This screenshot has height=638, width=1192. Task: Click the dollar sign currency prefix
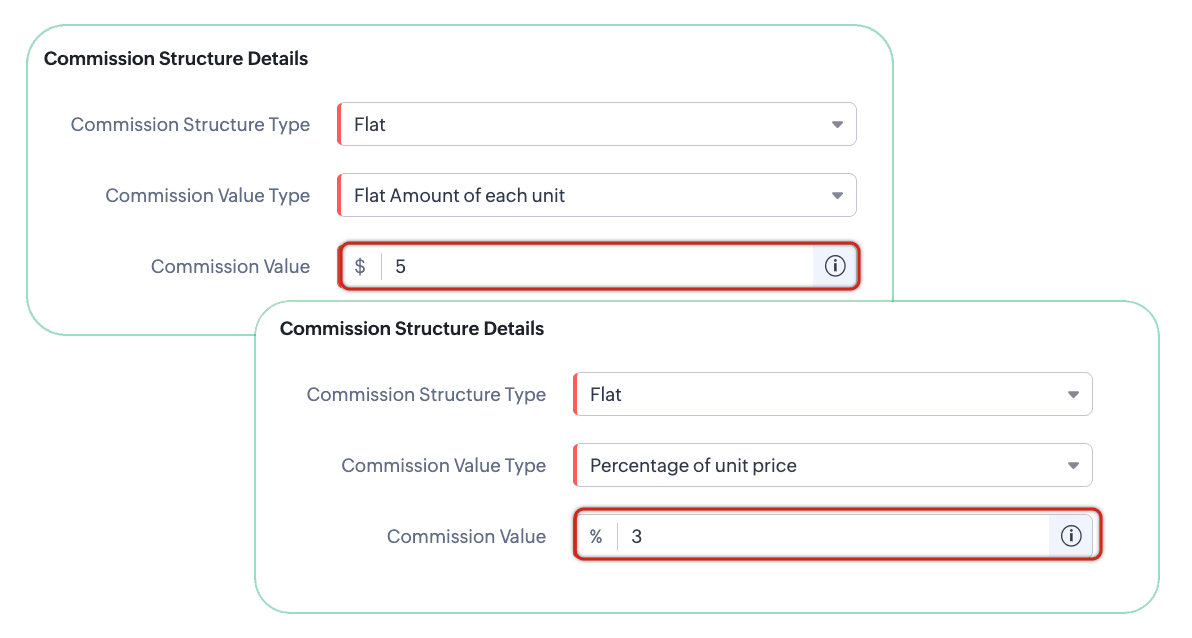tap(360, 266)
